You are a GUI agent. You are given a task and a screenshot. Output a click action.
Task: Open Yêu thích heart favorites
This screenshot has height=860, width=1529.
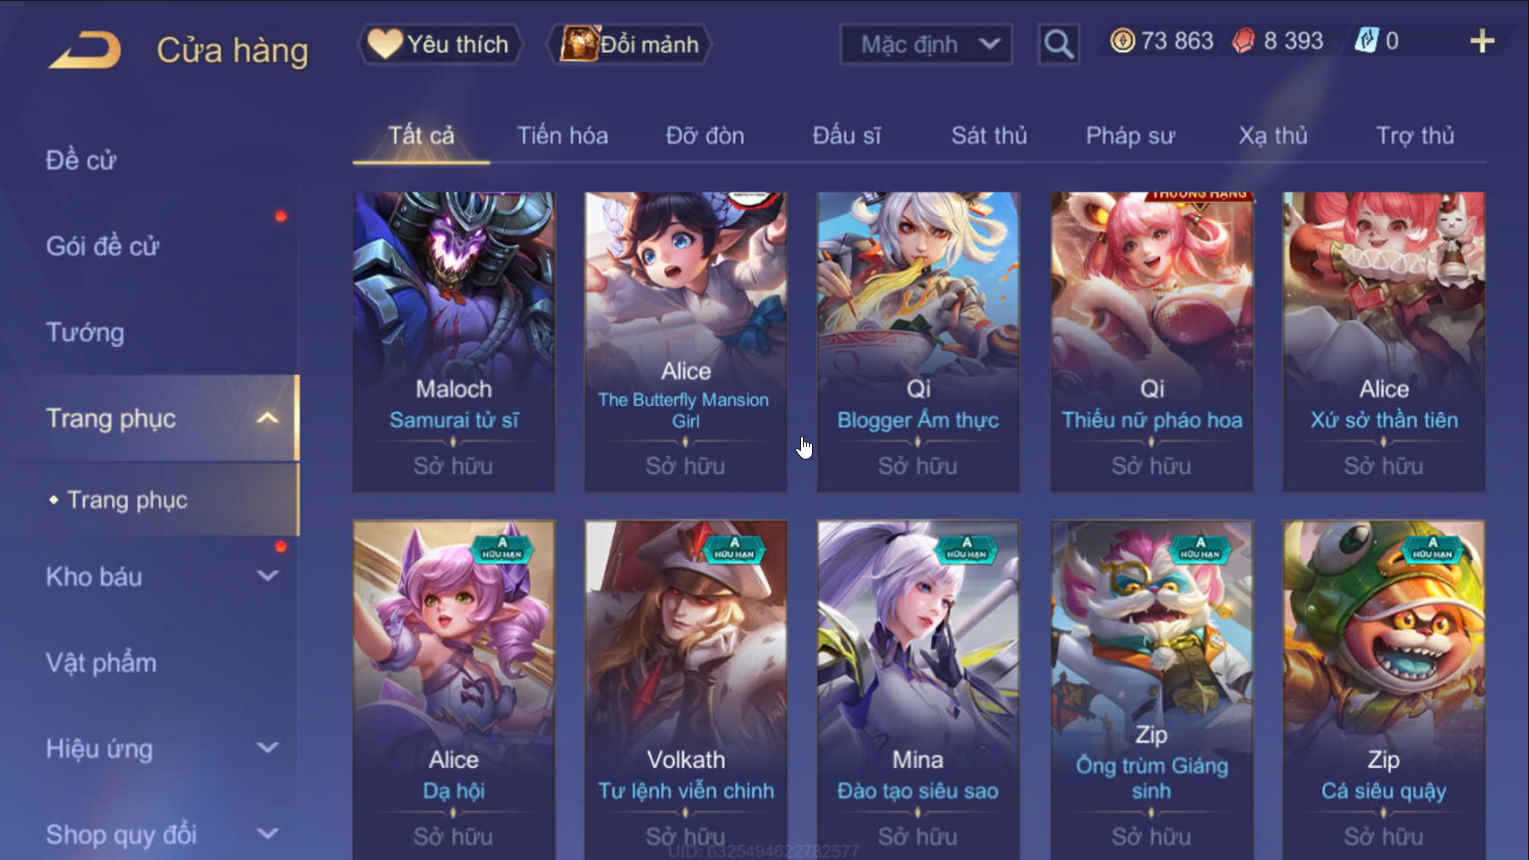(440, 44)
